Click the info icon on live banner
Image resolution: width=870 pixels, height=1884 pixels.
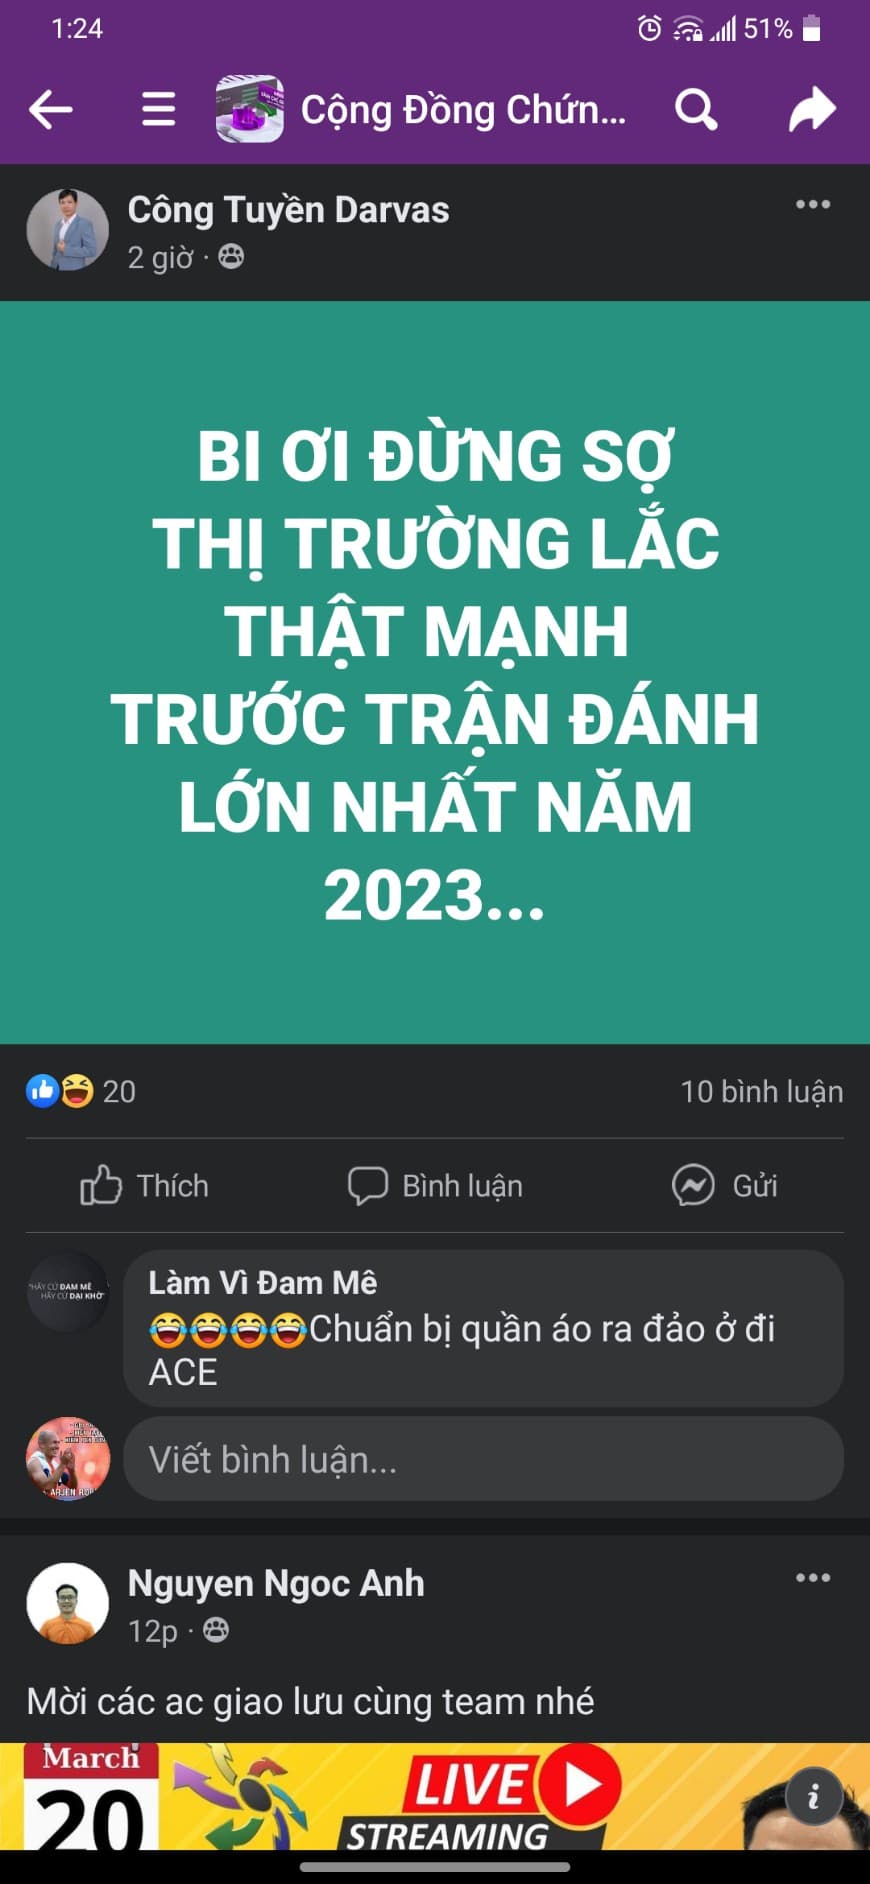(x=813, y=1796)
